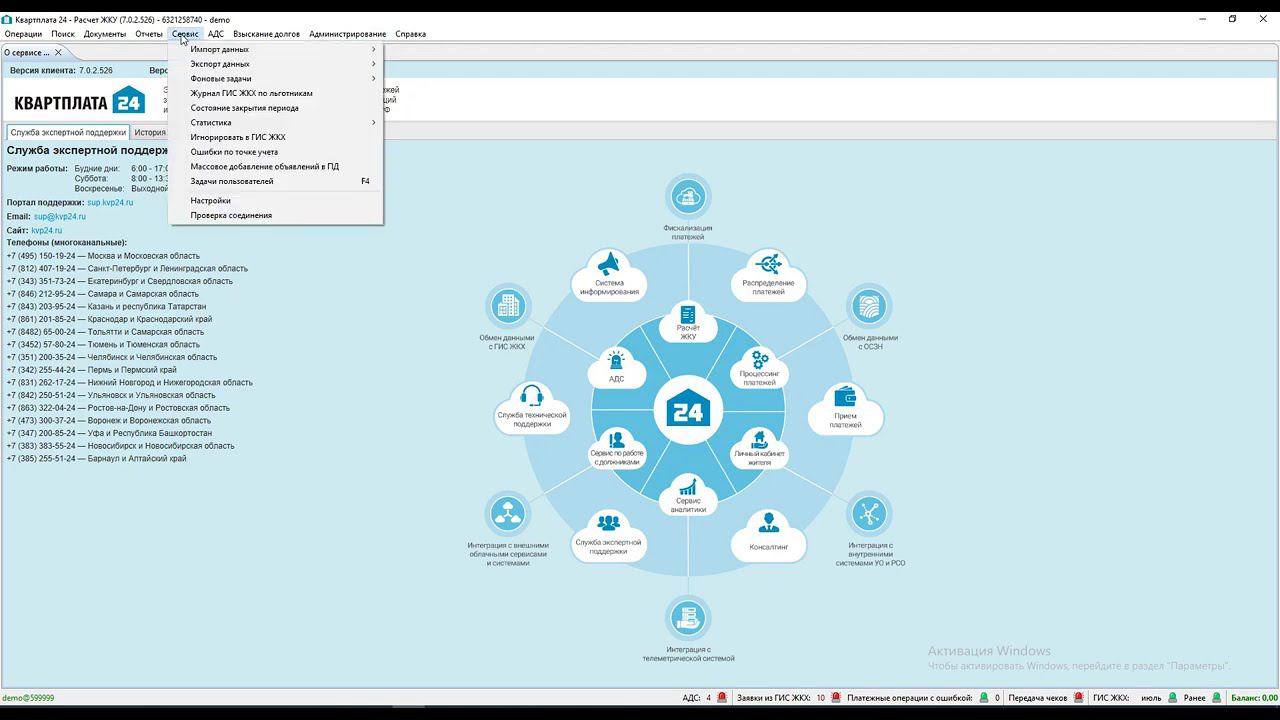The height and width of the screenshot is (720, 1280).
Task: Click the Обмен данными с ГИС ЖКХ icon
Action: click(x=507, y=306)
